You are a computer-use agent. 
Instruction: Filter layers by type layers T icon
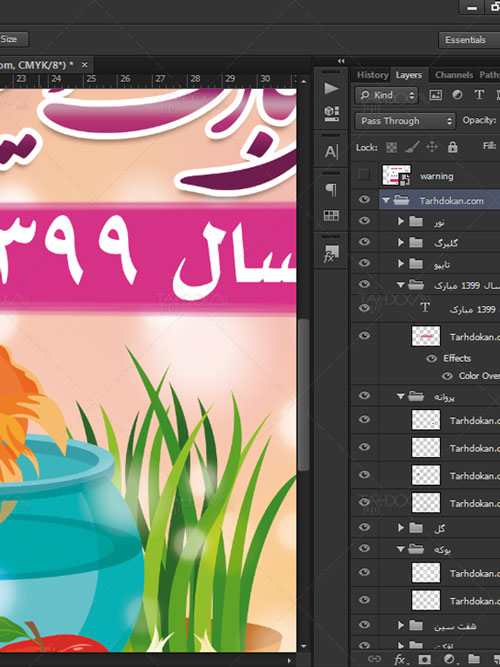(479, 95)
